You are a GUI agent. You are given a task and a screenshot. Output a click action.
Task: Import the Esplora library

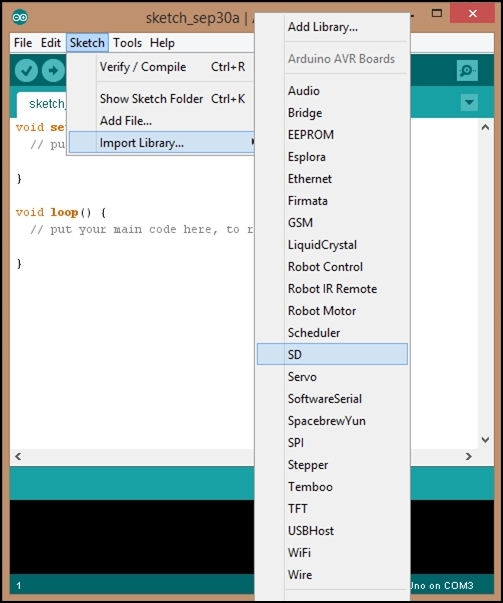pos(332,157)
